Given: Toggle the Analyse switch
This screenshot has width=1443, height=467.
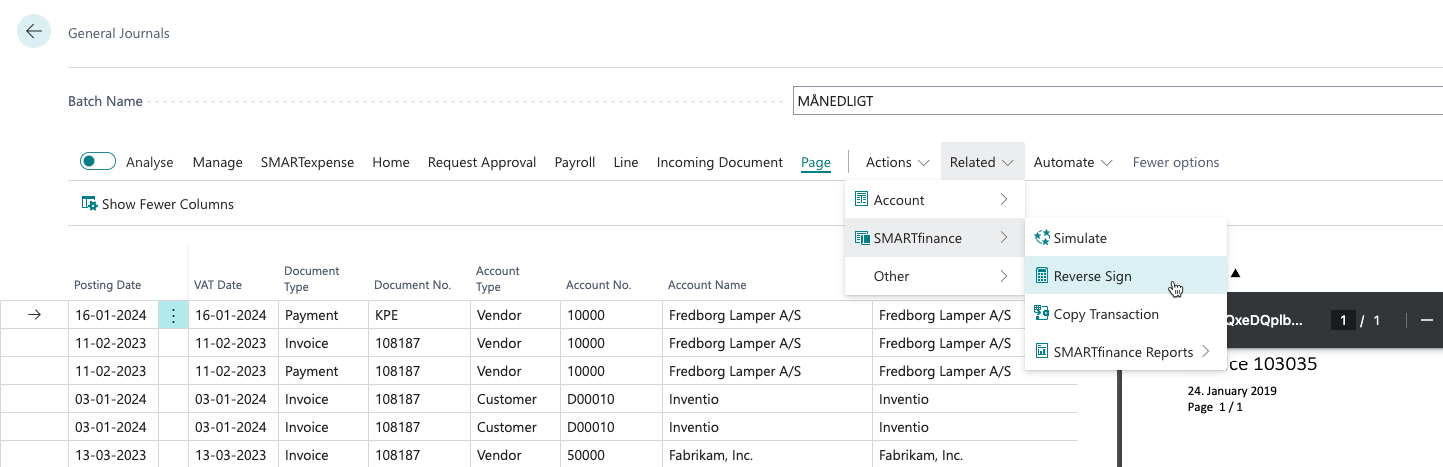Looking at the screenshot, I should [98, 162].
